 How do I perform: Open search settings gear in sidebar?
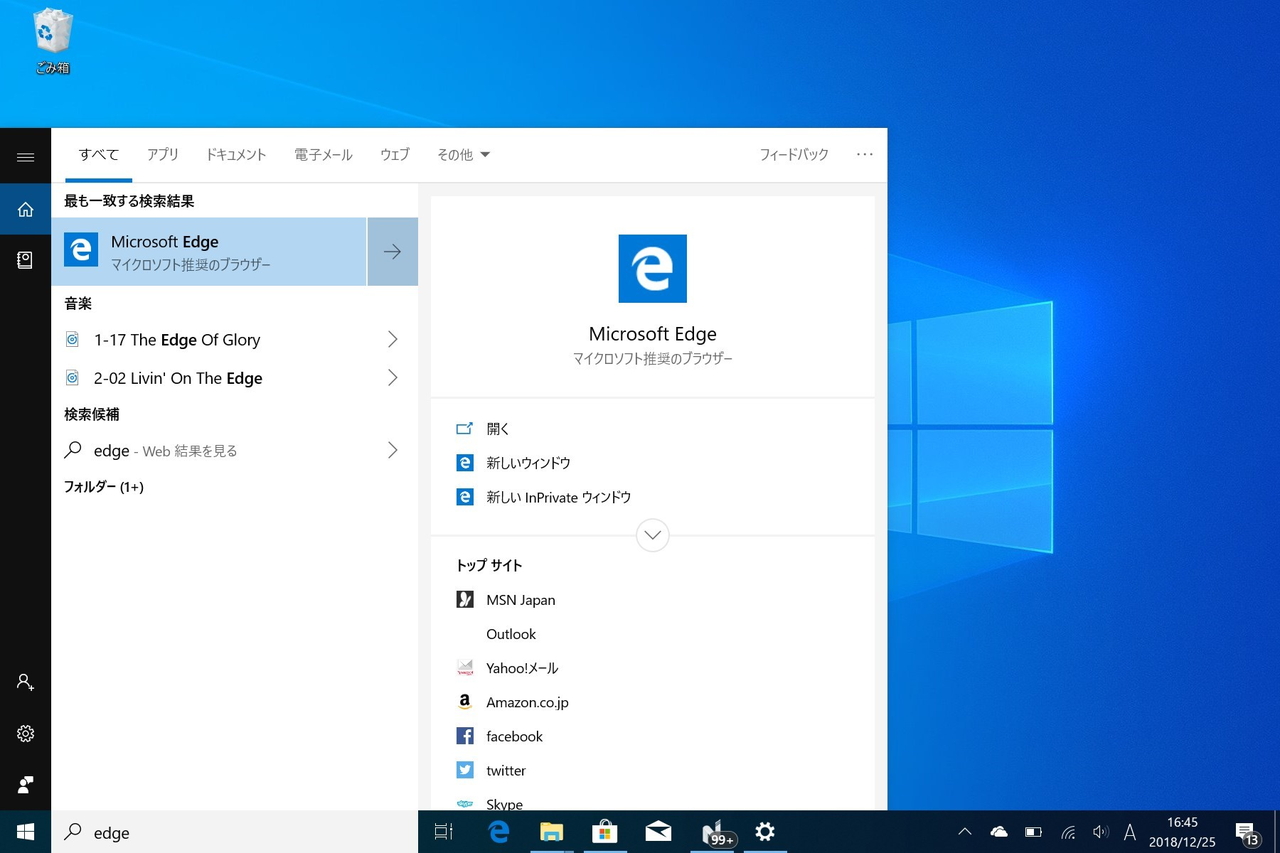[26, 733]
